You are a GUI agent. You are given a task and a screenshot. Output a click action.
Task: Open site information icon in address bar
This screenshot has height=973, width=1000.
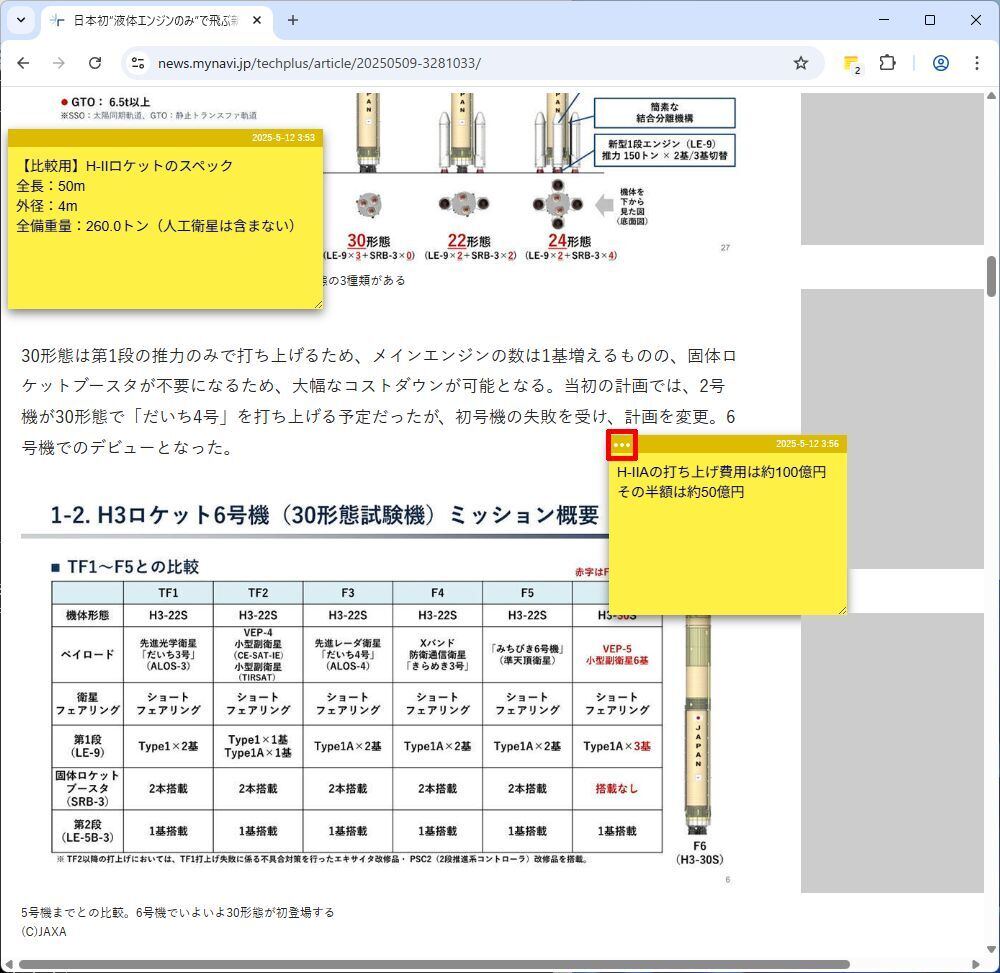coord(138,63)
